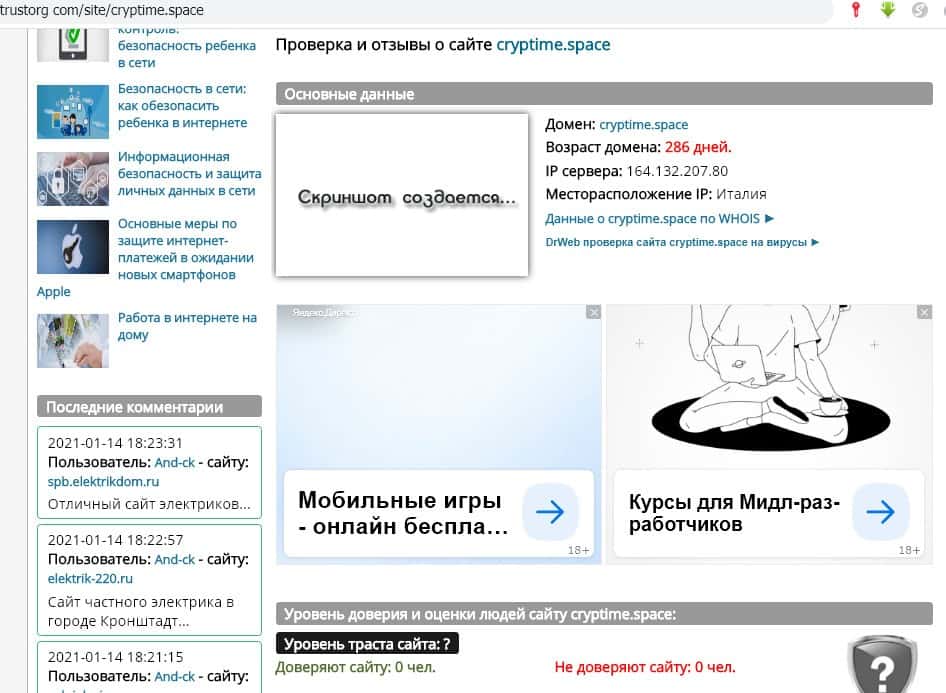Click the browser address bar URL
The width and height of the screenshot is (946, 693).
[103, 10]
